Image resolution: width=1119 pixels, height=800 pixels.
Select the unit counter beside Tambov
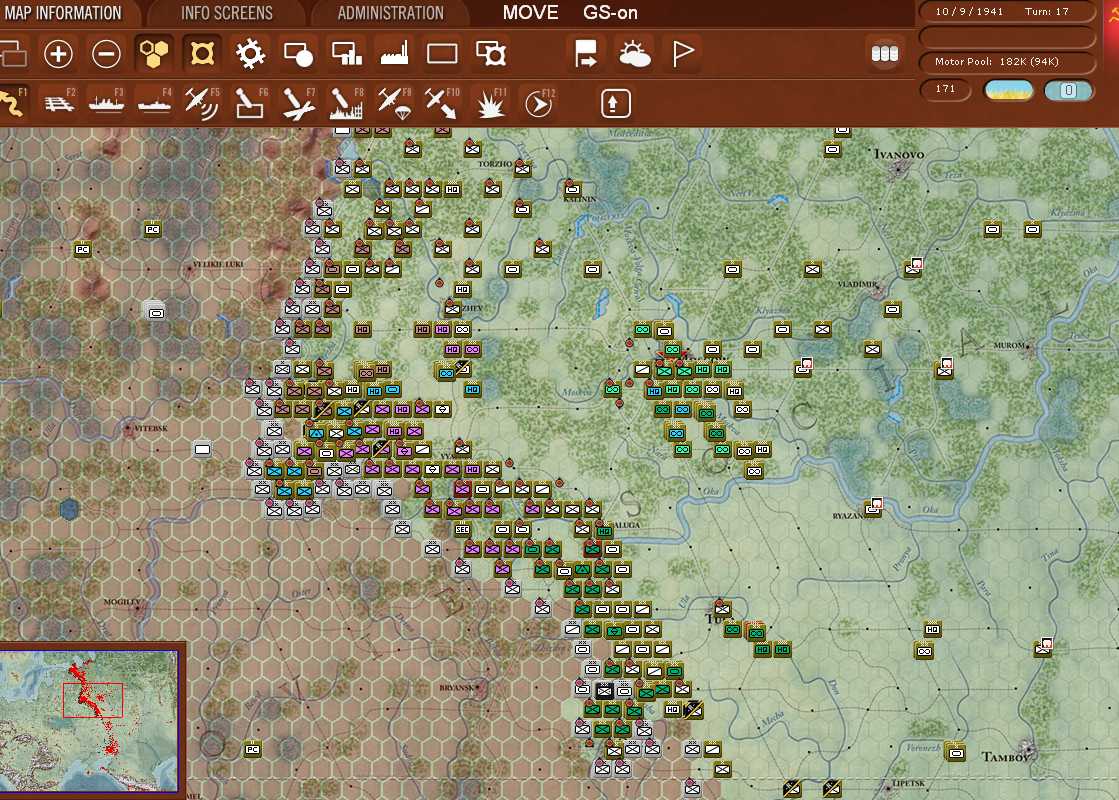pyautogui.click(x=956, y=752)
